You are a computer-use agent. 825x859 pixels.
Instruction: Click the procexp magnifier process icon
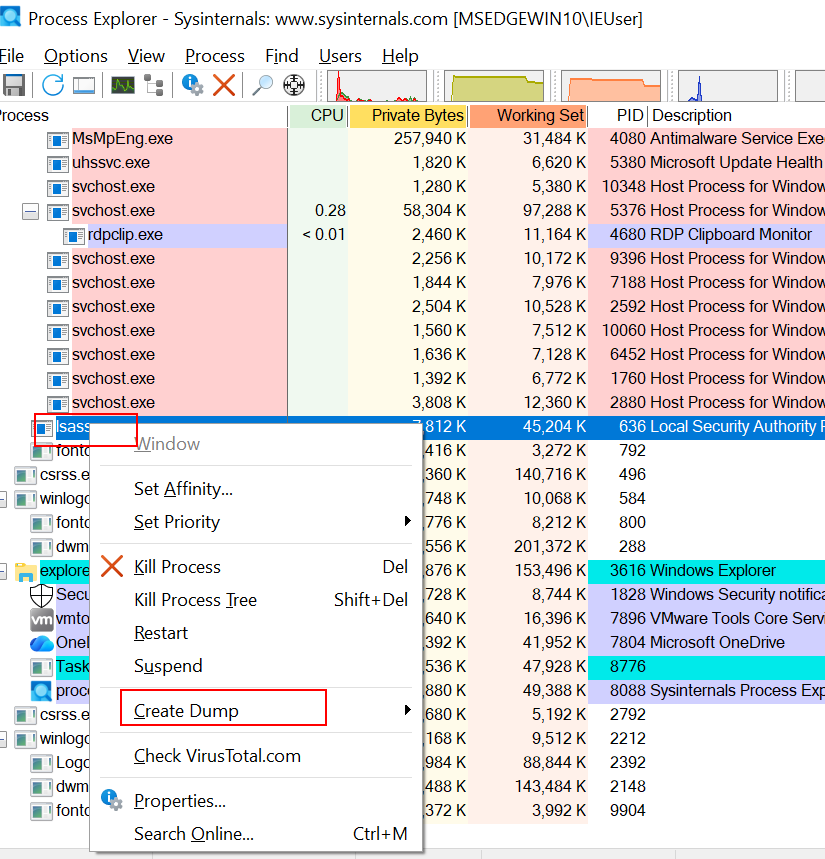[x=41, y=691]
